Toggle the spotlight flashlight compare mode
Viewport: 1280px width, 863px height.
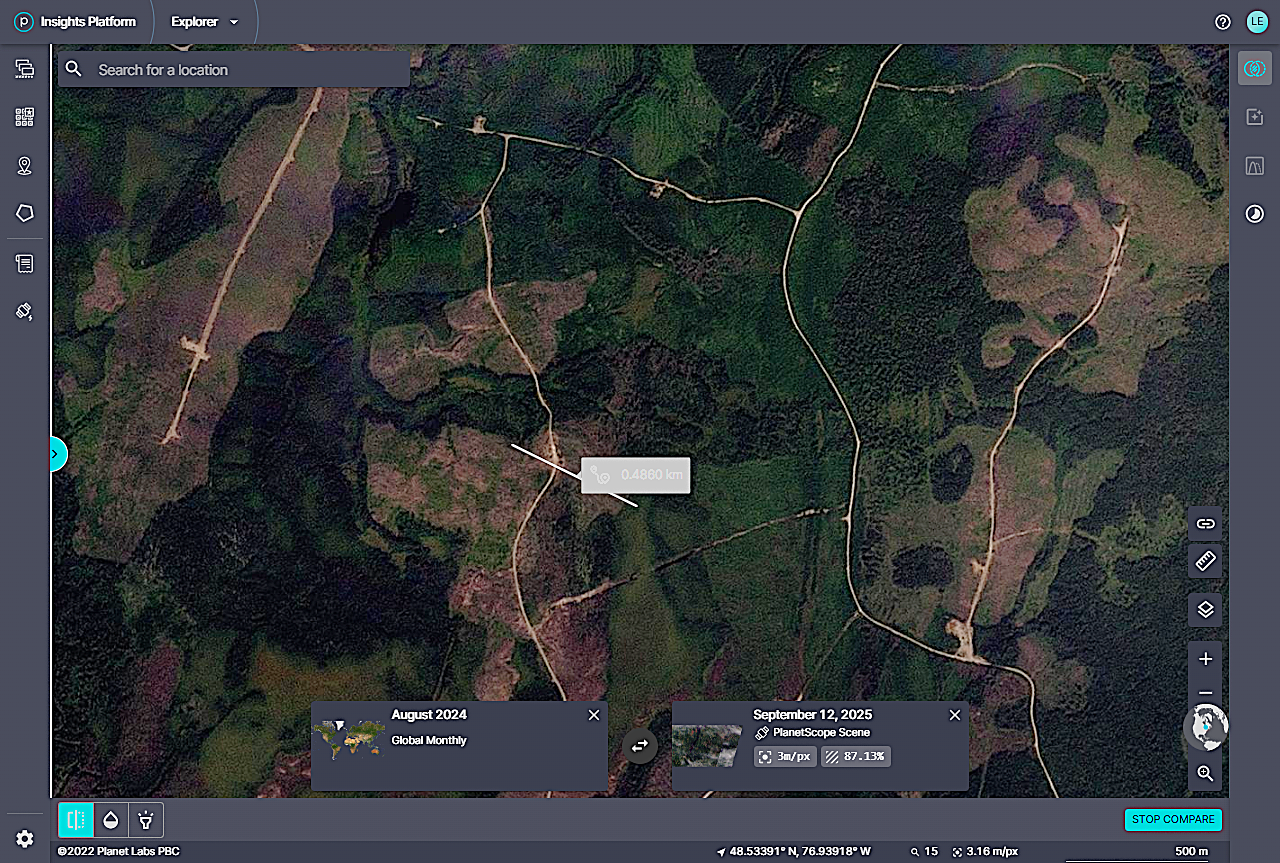(146, 820)
